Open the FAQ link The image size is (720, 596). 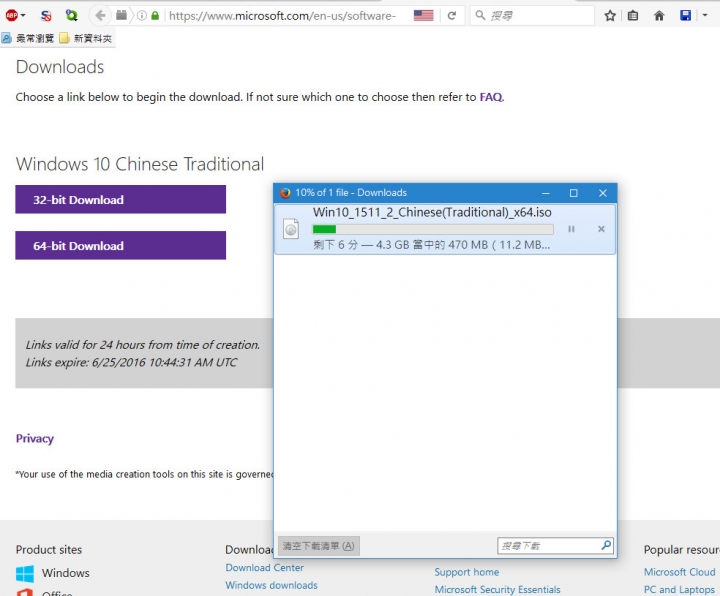[x=491, y=97]
